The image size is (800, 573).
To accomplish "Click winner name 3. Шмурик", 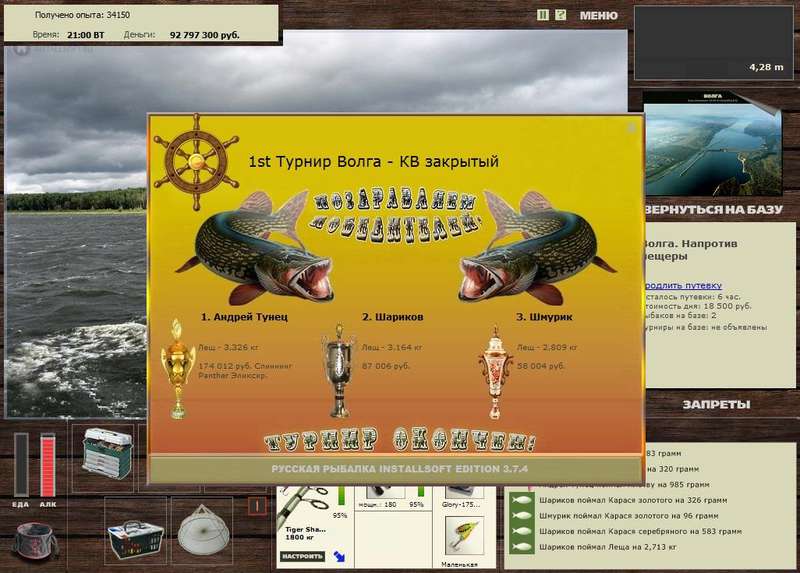I will tap(544, 317).
